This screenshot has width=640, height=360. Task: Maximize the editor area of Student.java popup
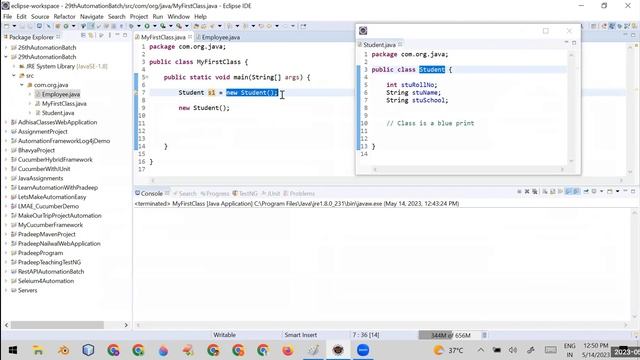574,43
